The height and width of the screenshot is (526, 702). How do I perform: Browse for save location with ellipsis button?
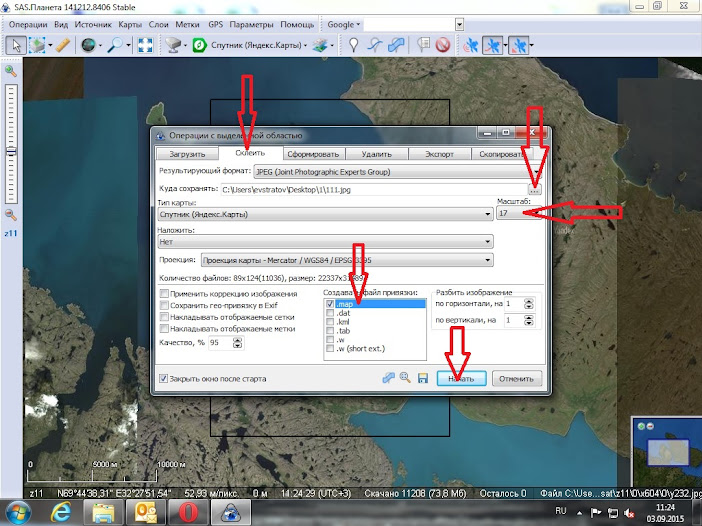(x=535, y=190)
